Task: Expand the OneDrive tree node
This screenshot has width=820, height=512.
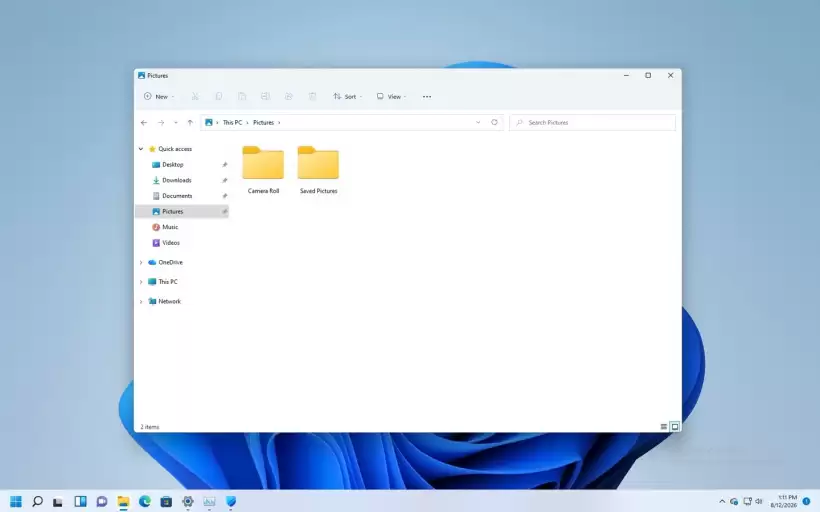Action: click(141, 263)
